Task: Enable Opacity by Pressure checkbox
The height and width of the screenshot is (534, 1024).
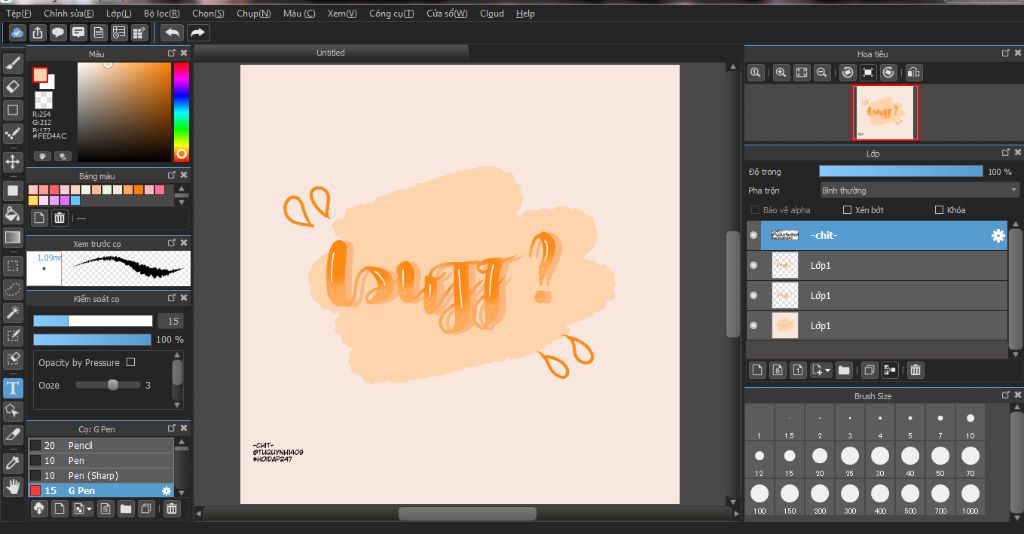Action: point(131,362)
